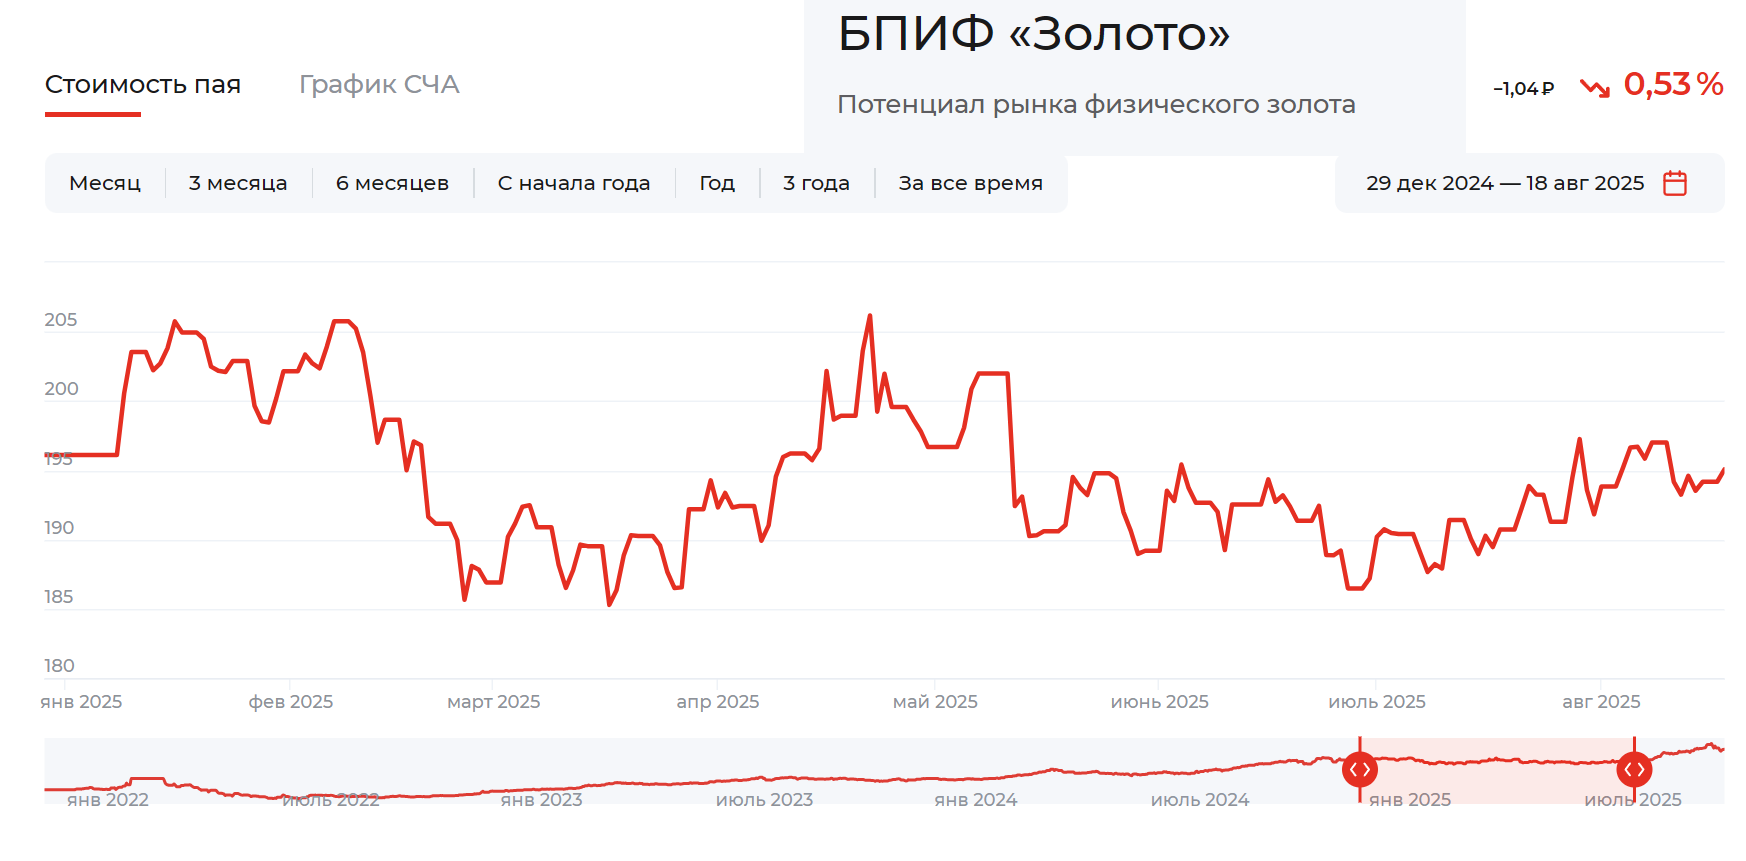Click the highlighted range in the navigator

click(x=1496, y=769)
